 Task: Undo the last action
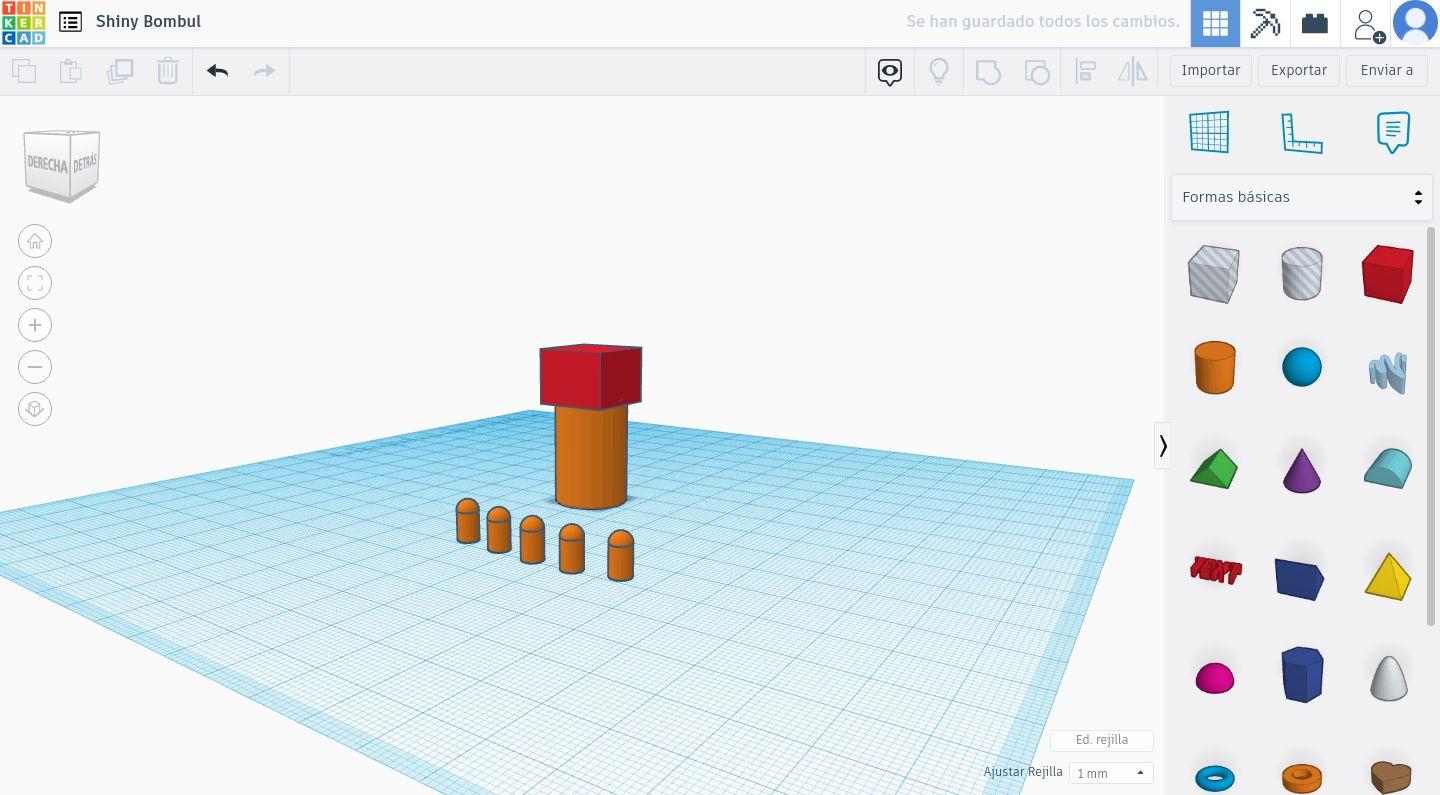click(x=217, y=71)
